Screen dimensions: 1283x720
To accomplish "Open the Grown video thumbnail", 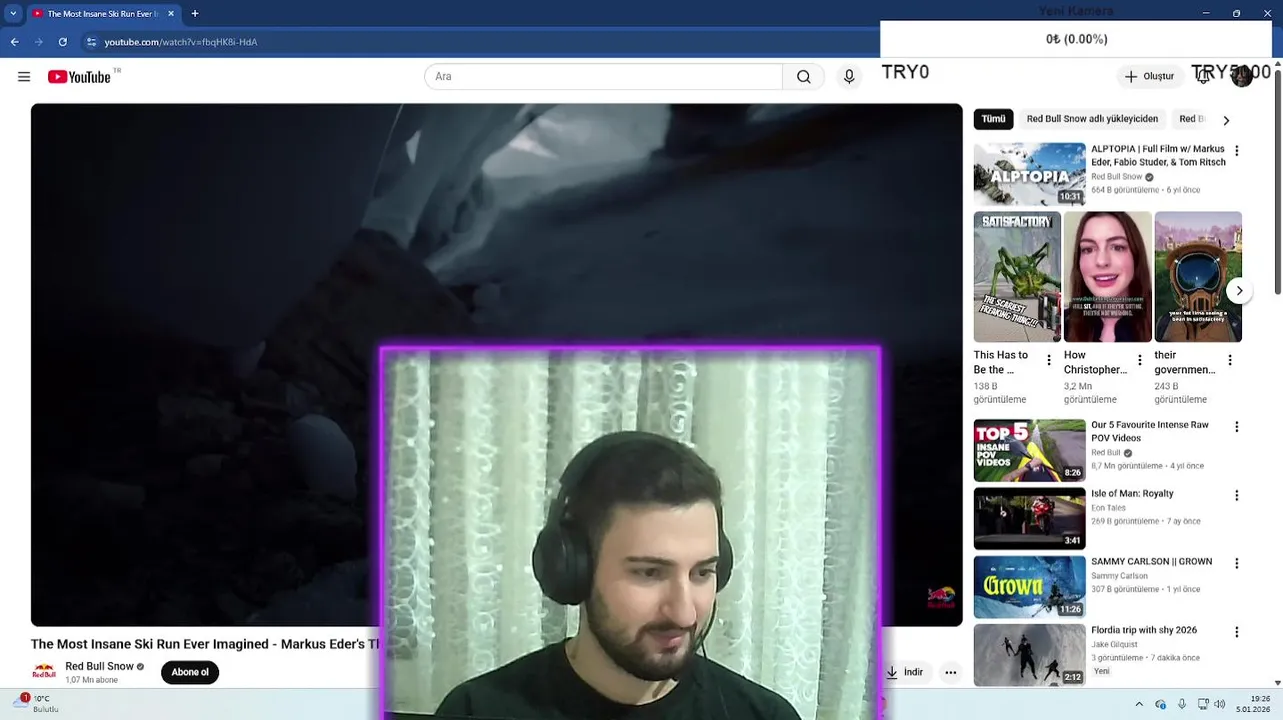I will (1029, 587).
